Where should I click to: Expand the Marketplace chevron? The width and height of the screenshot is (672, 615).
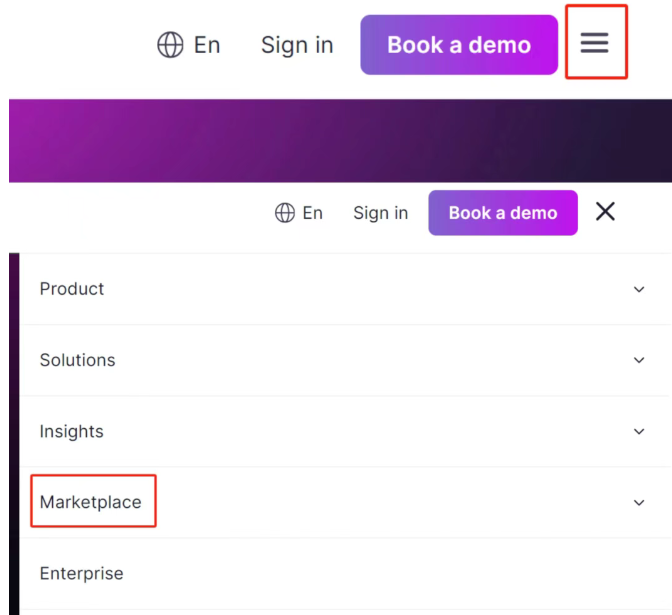point(639,502)
